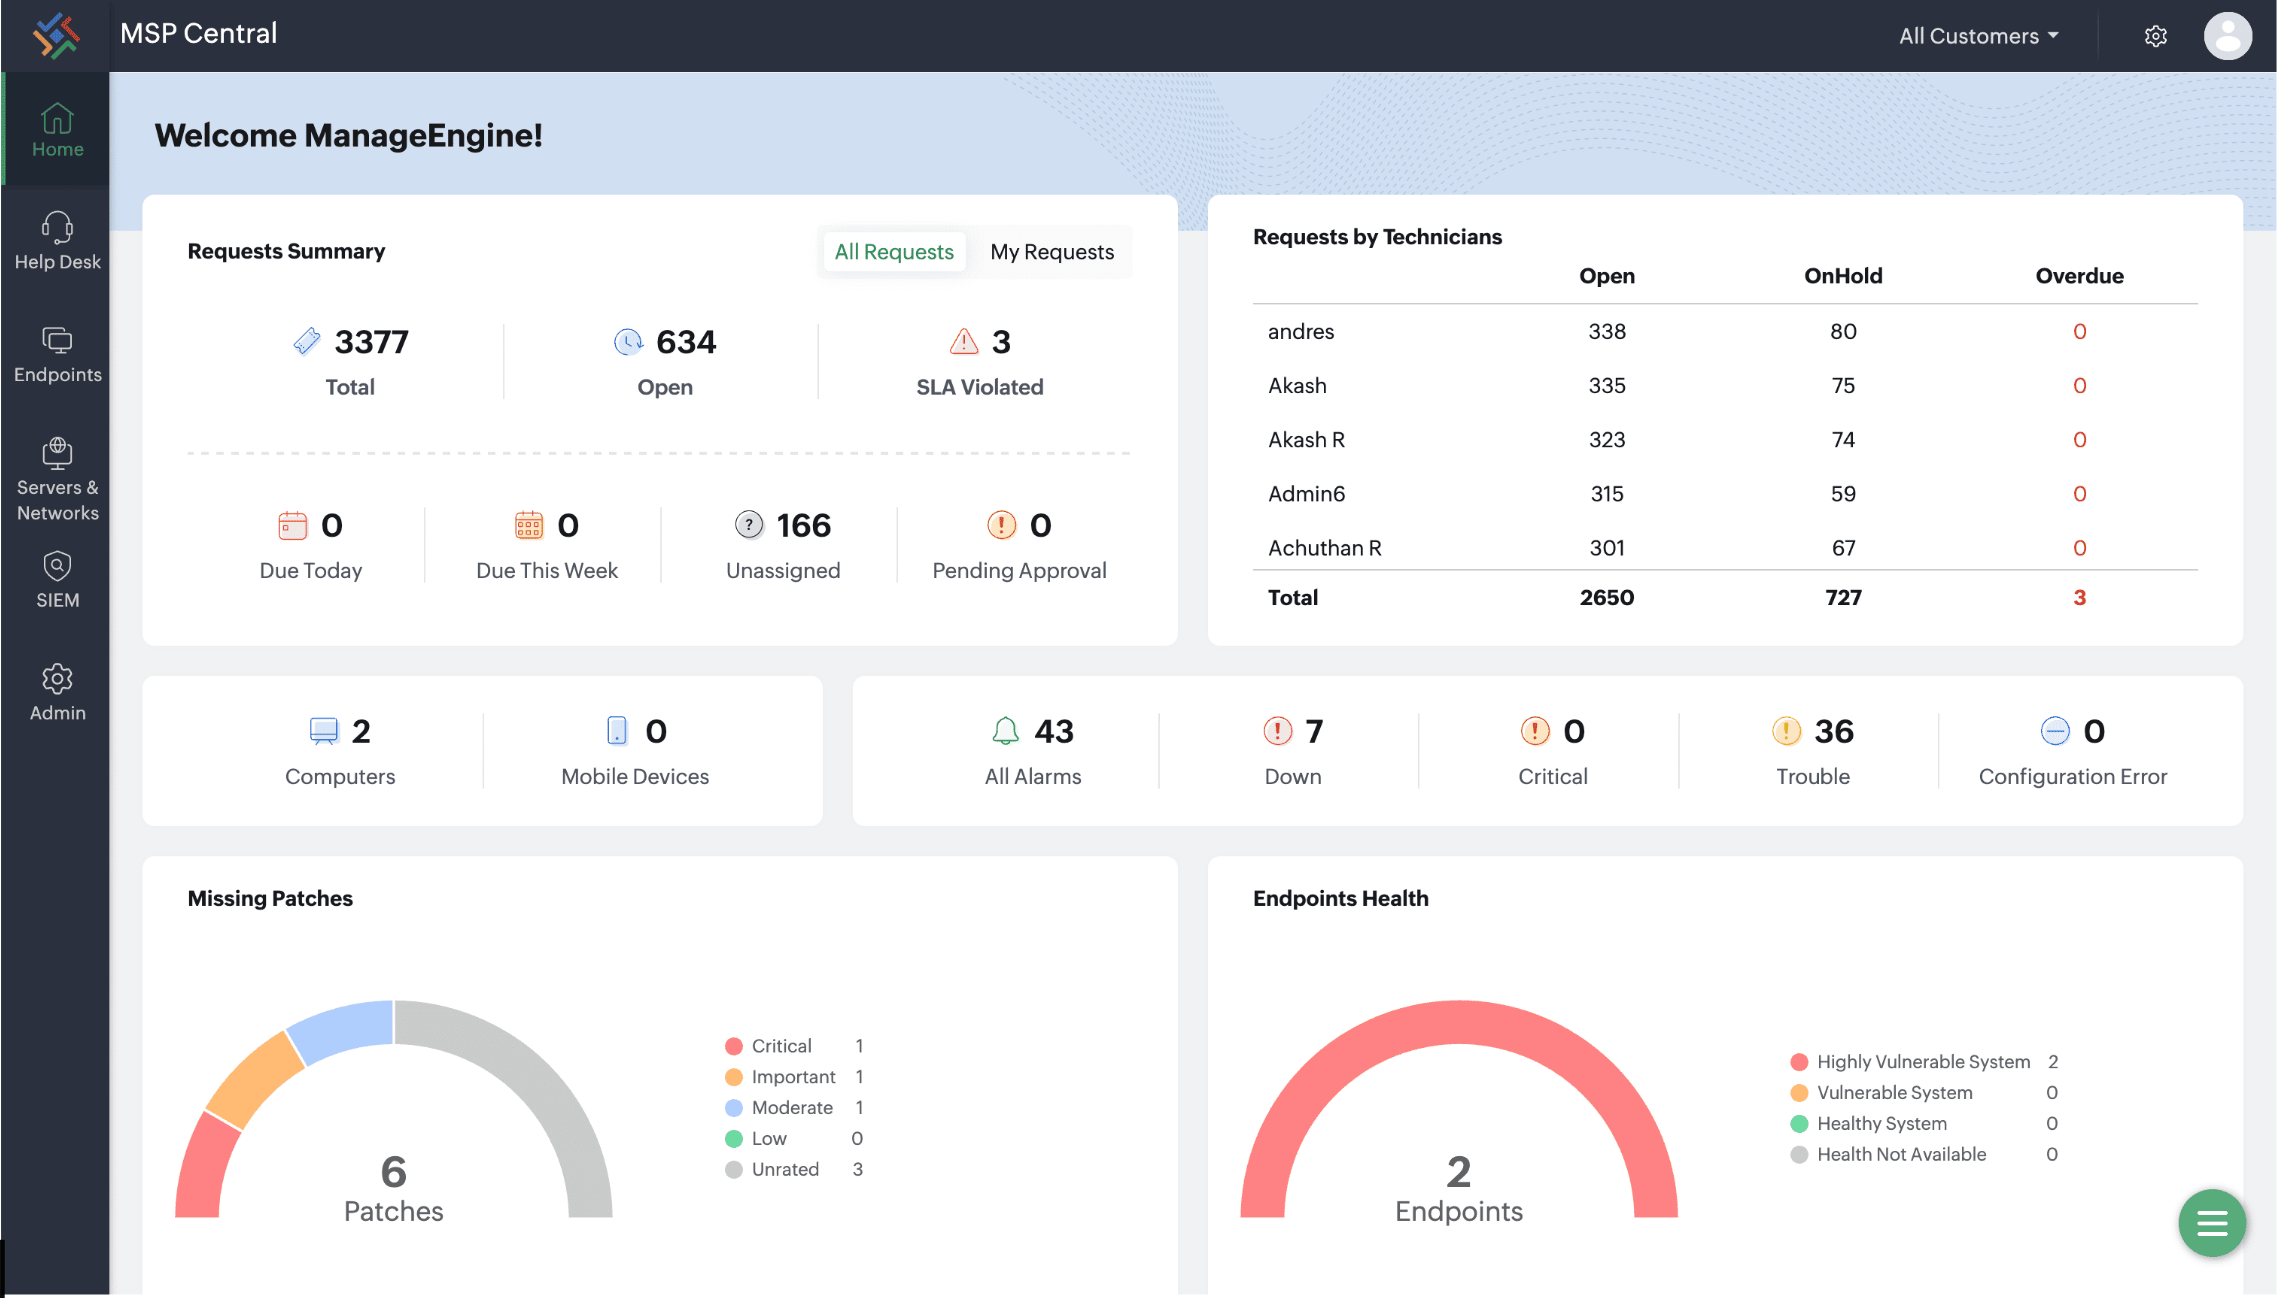Screen dimensions: 2278x1298
Task: Open Endpoints sidebar icon
Action: click(x=57, y=341)
